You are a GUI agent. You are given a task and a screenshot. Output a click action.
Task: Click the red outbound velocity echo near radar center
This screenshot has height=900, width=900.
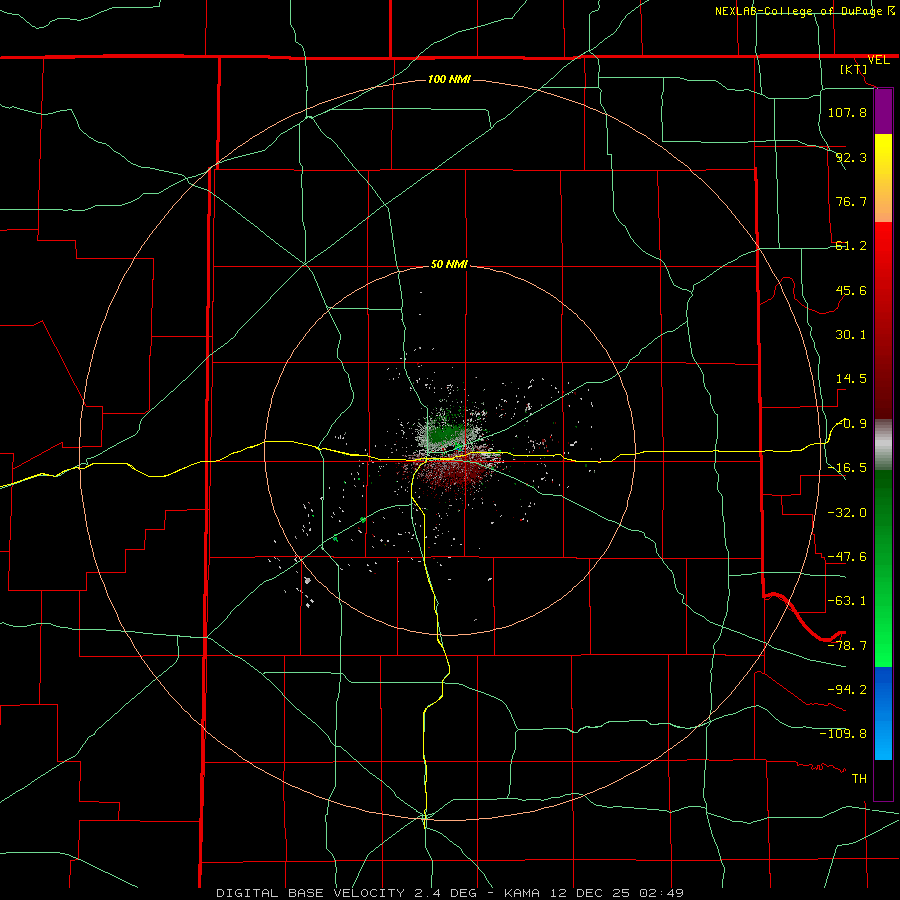pos(459,472)
